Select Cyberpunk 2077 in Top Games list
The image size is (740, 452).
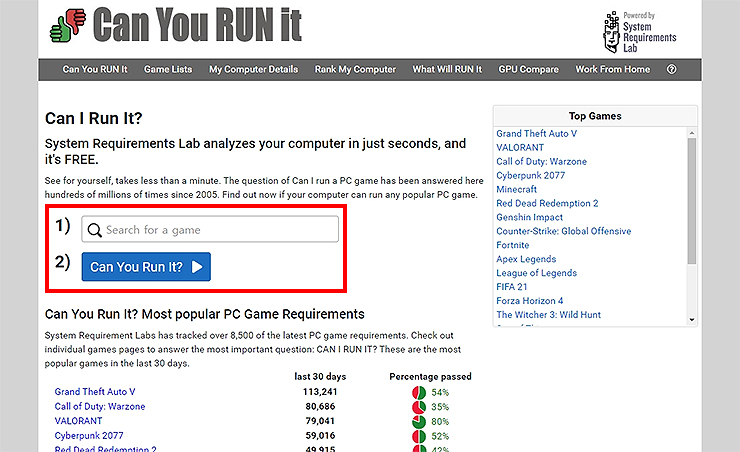(x=530, y=176)
